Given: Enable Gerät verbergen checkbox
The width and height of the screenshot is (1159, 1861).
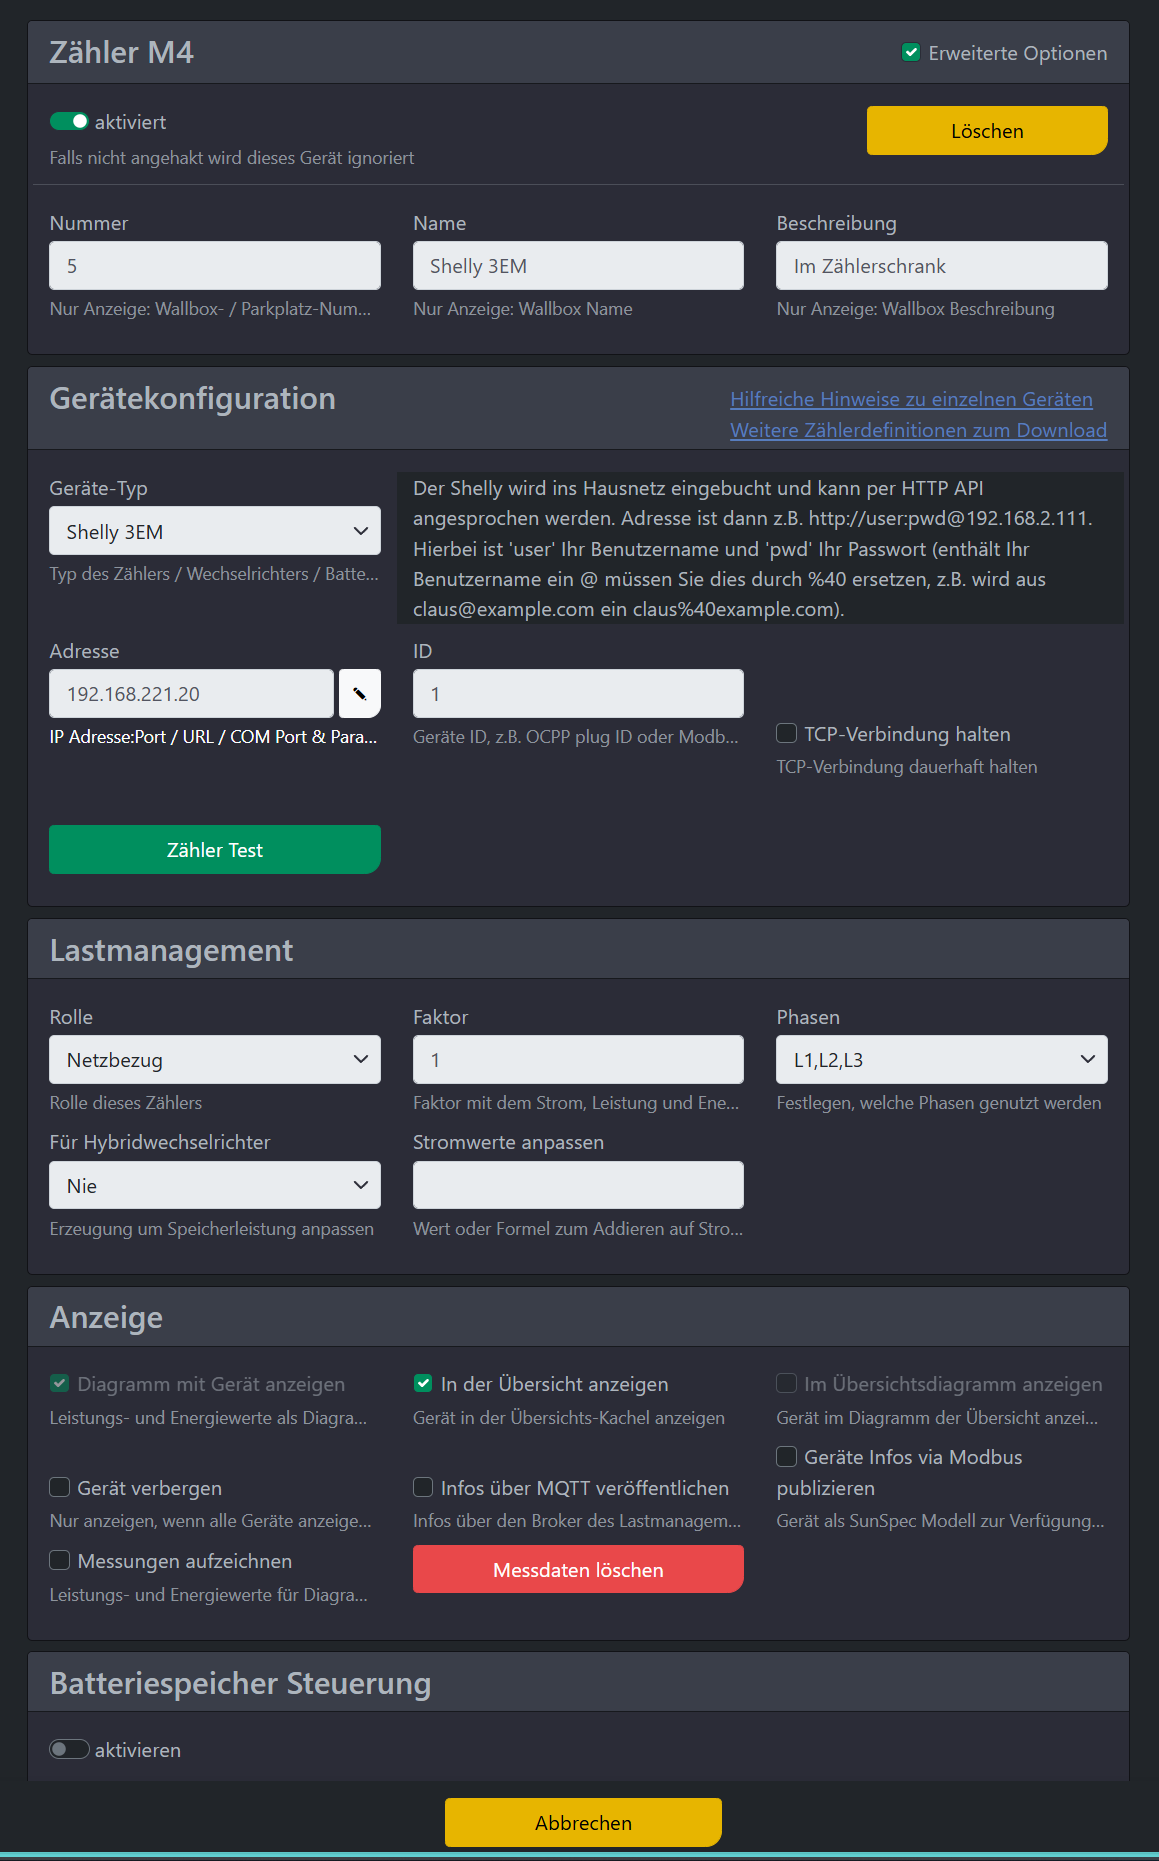Looking at the screenshot, I should [60, 1487].
